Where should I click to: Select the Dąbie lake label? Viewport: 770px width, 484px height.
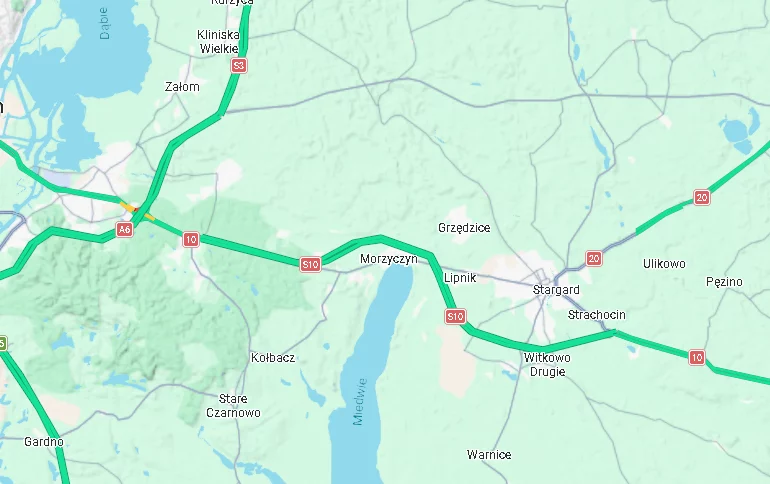click(104, 24)
